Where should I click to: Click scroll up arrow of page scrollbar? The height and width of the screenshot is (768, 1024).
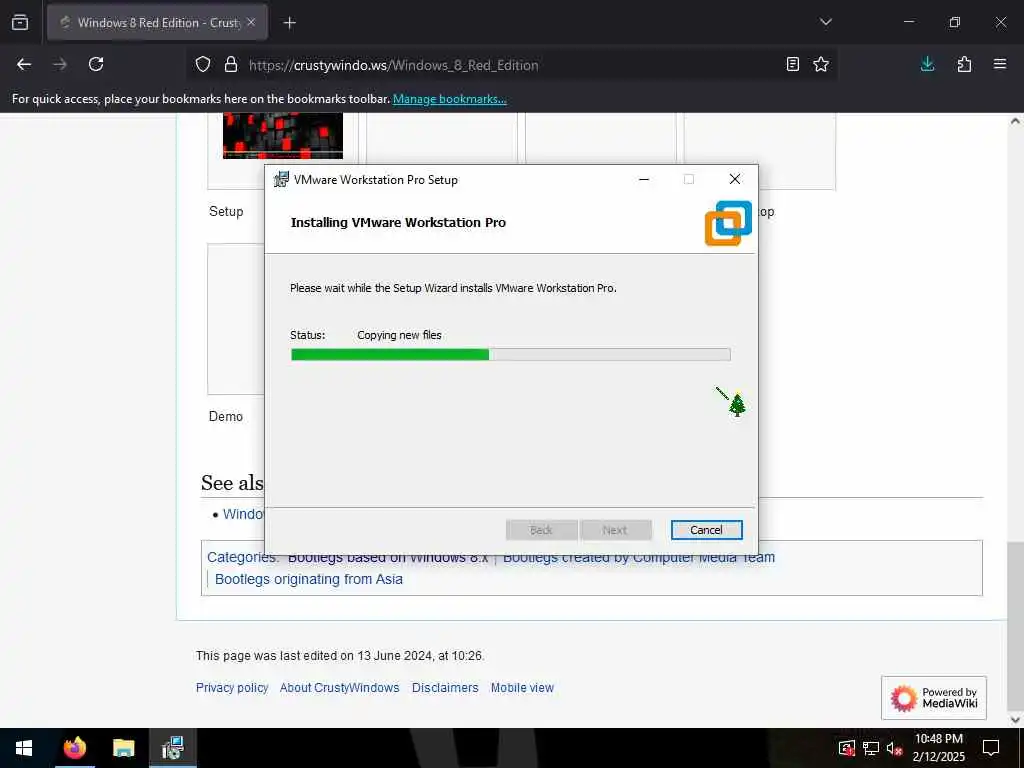[1015, 121]
